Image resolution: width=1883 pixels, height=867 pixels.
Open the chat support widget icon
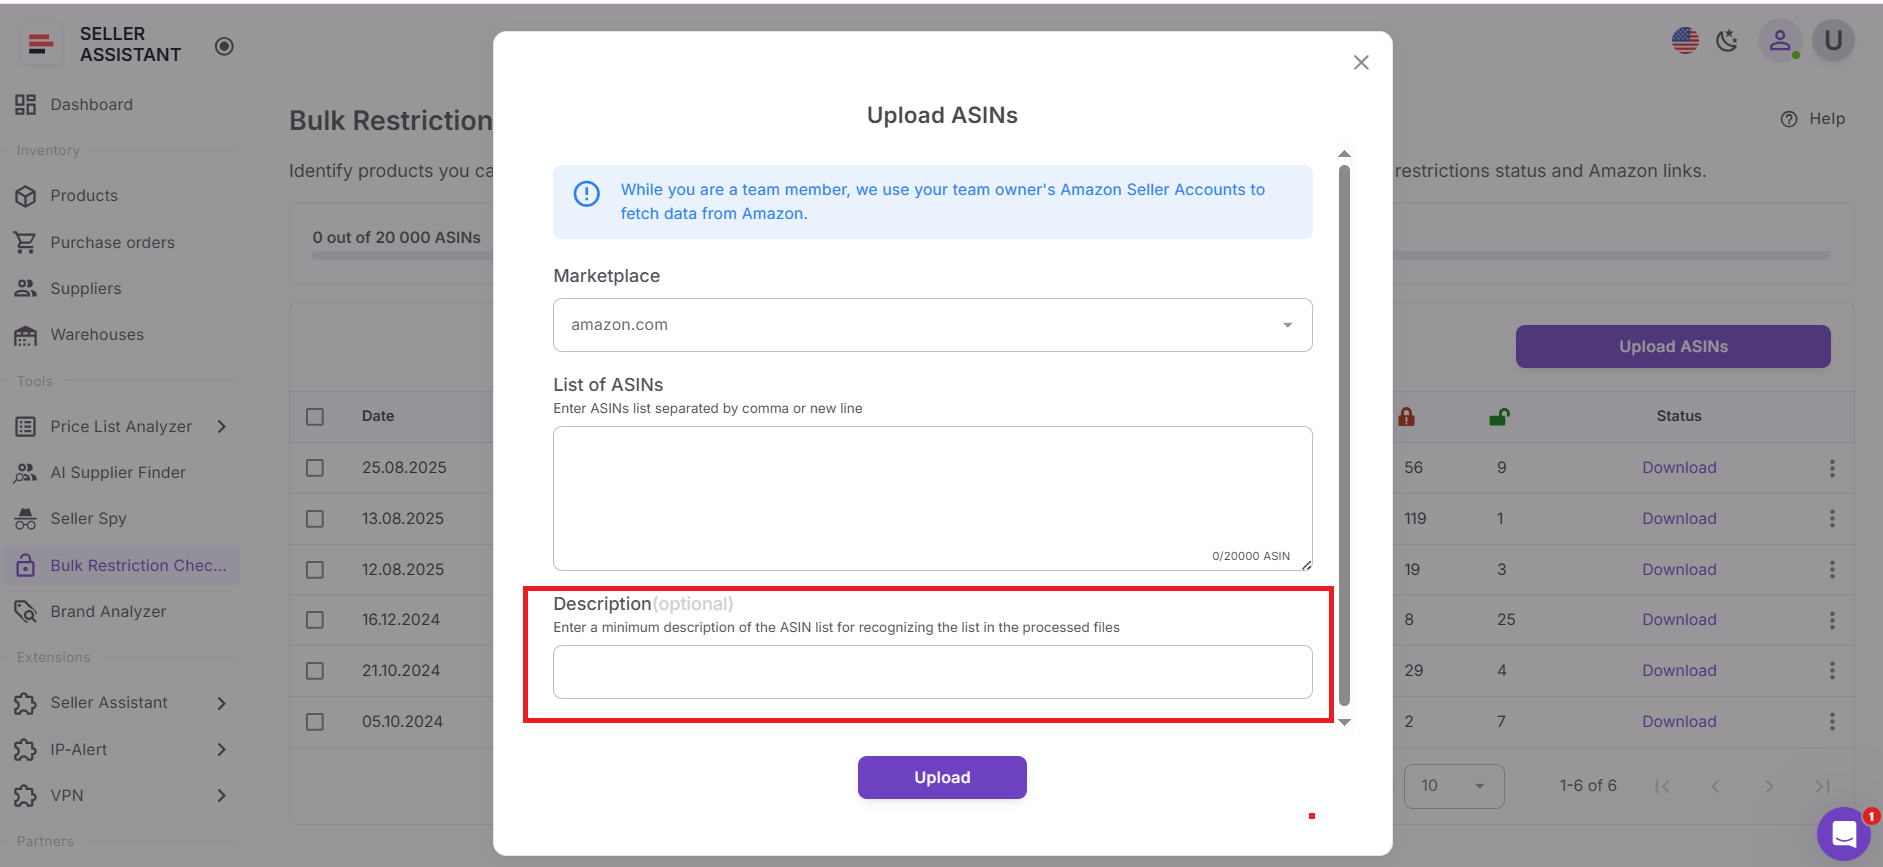point(1843,833)
